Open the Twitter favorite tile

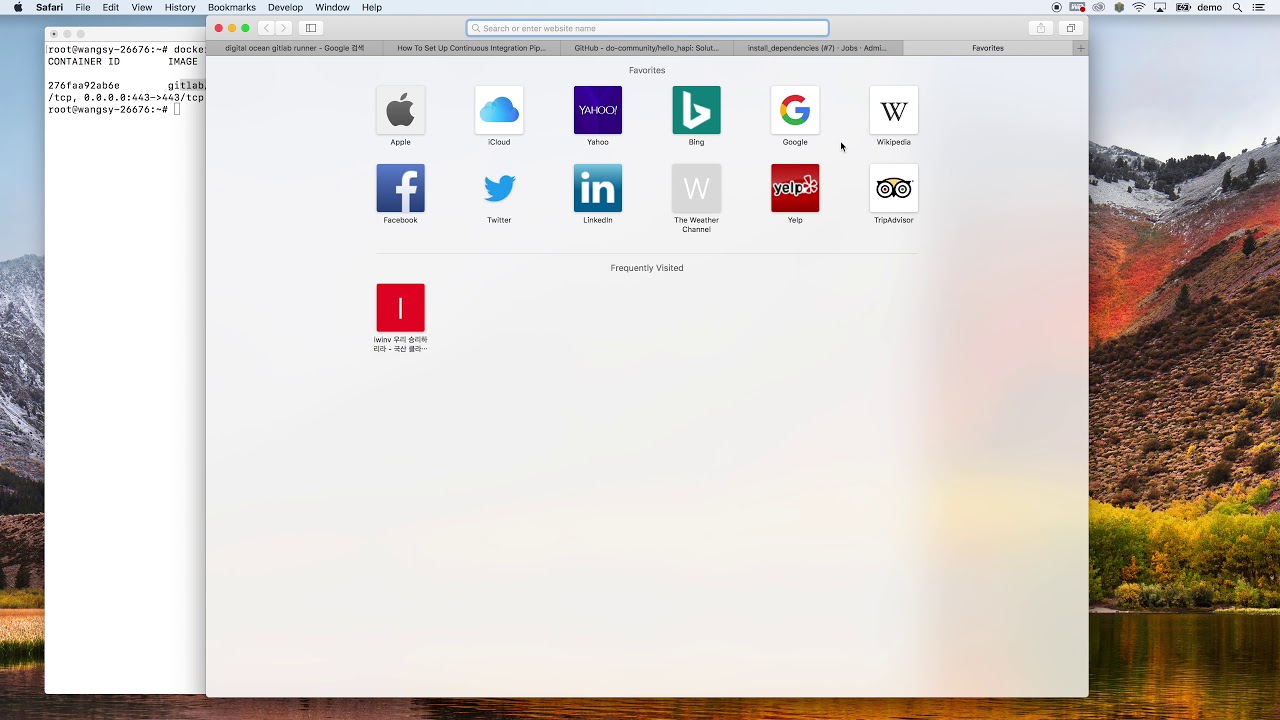tap(499, 188)
